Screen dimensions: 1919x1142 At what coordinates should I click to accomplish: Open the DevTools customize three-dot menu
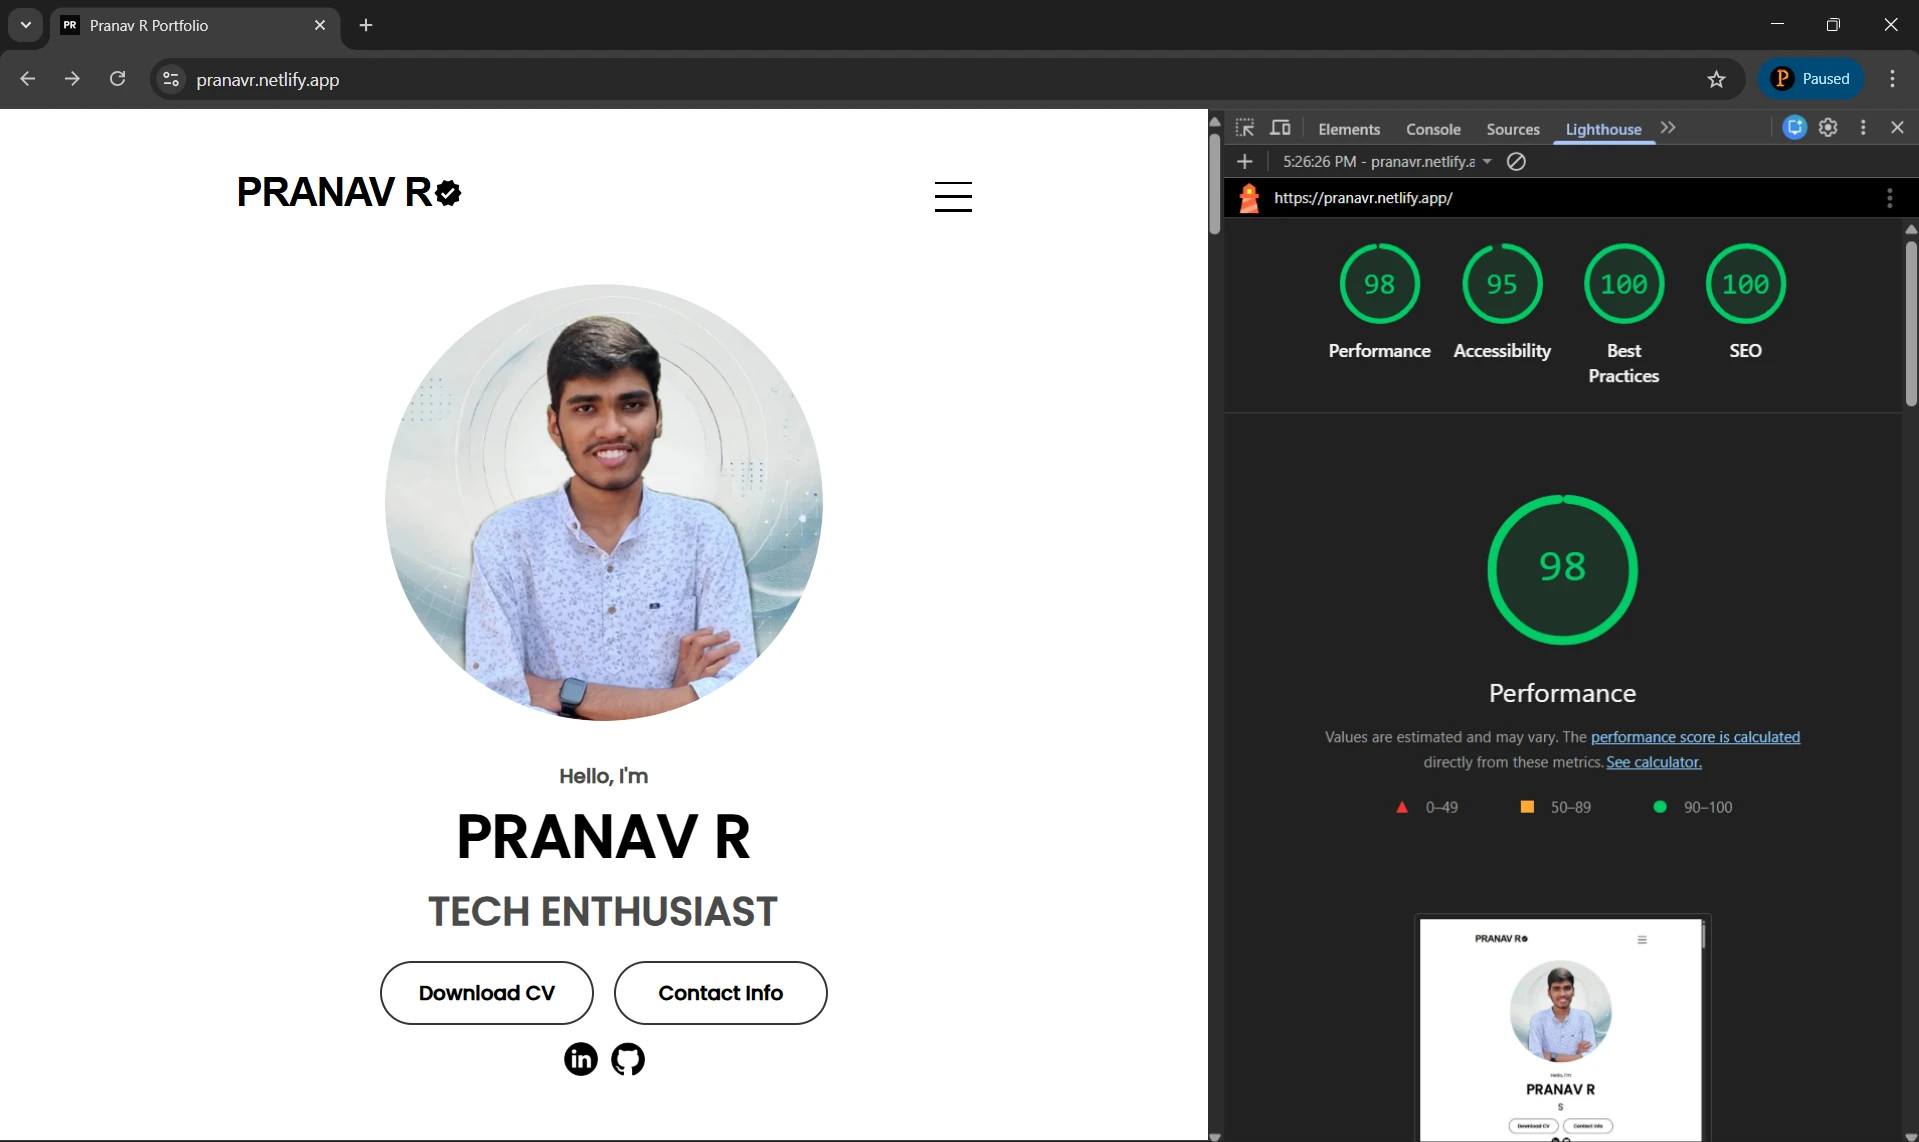pyautogui.click(x=1863, y=128)
